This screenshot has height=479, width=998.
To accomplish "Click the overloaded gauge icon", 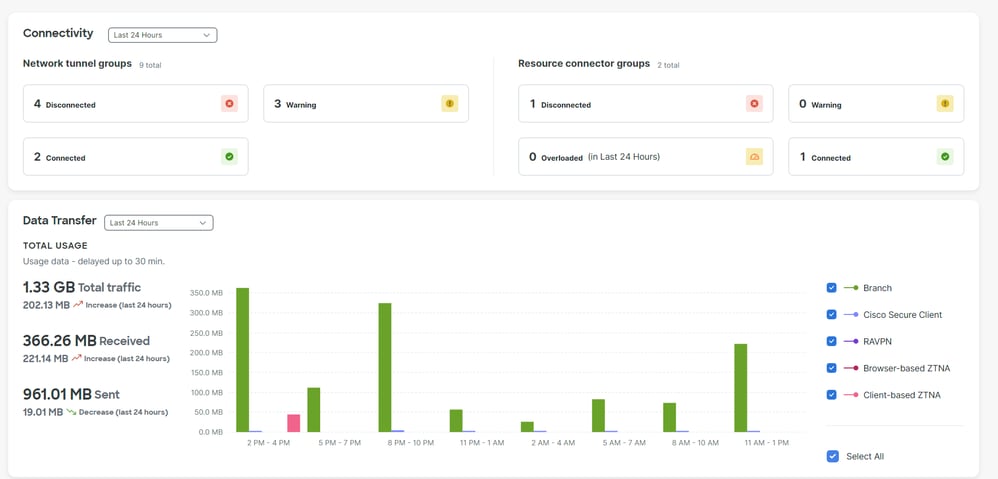I will tap(754, 156).
